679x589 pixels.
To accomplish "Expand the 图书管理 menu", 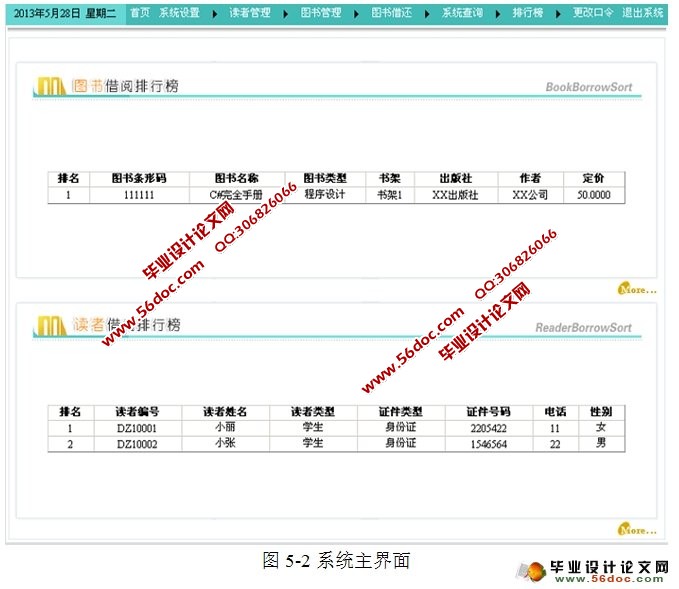I will (320, 14).
